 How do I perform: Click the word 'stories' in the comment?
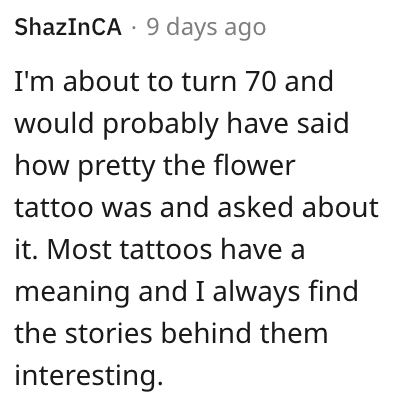pos(108,333)
